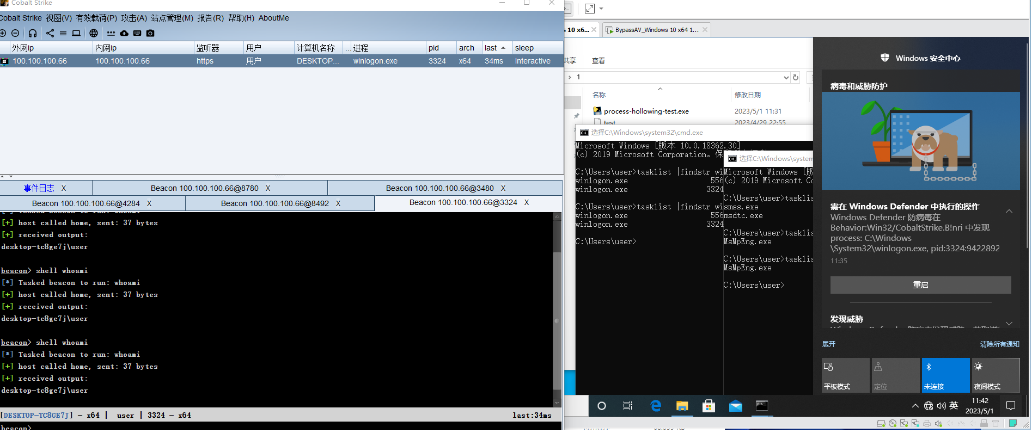Select the winlogon.exe beacon session row
This screenshot has width=1031, height=430.
point(281,60)
